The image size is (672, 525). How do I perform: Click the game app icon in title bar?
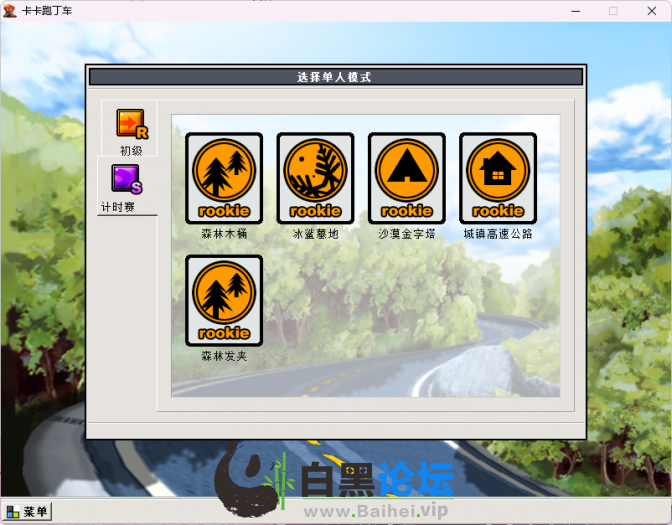pos(9,11)
